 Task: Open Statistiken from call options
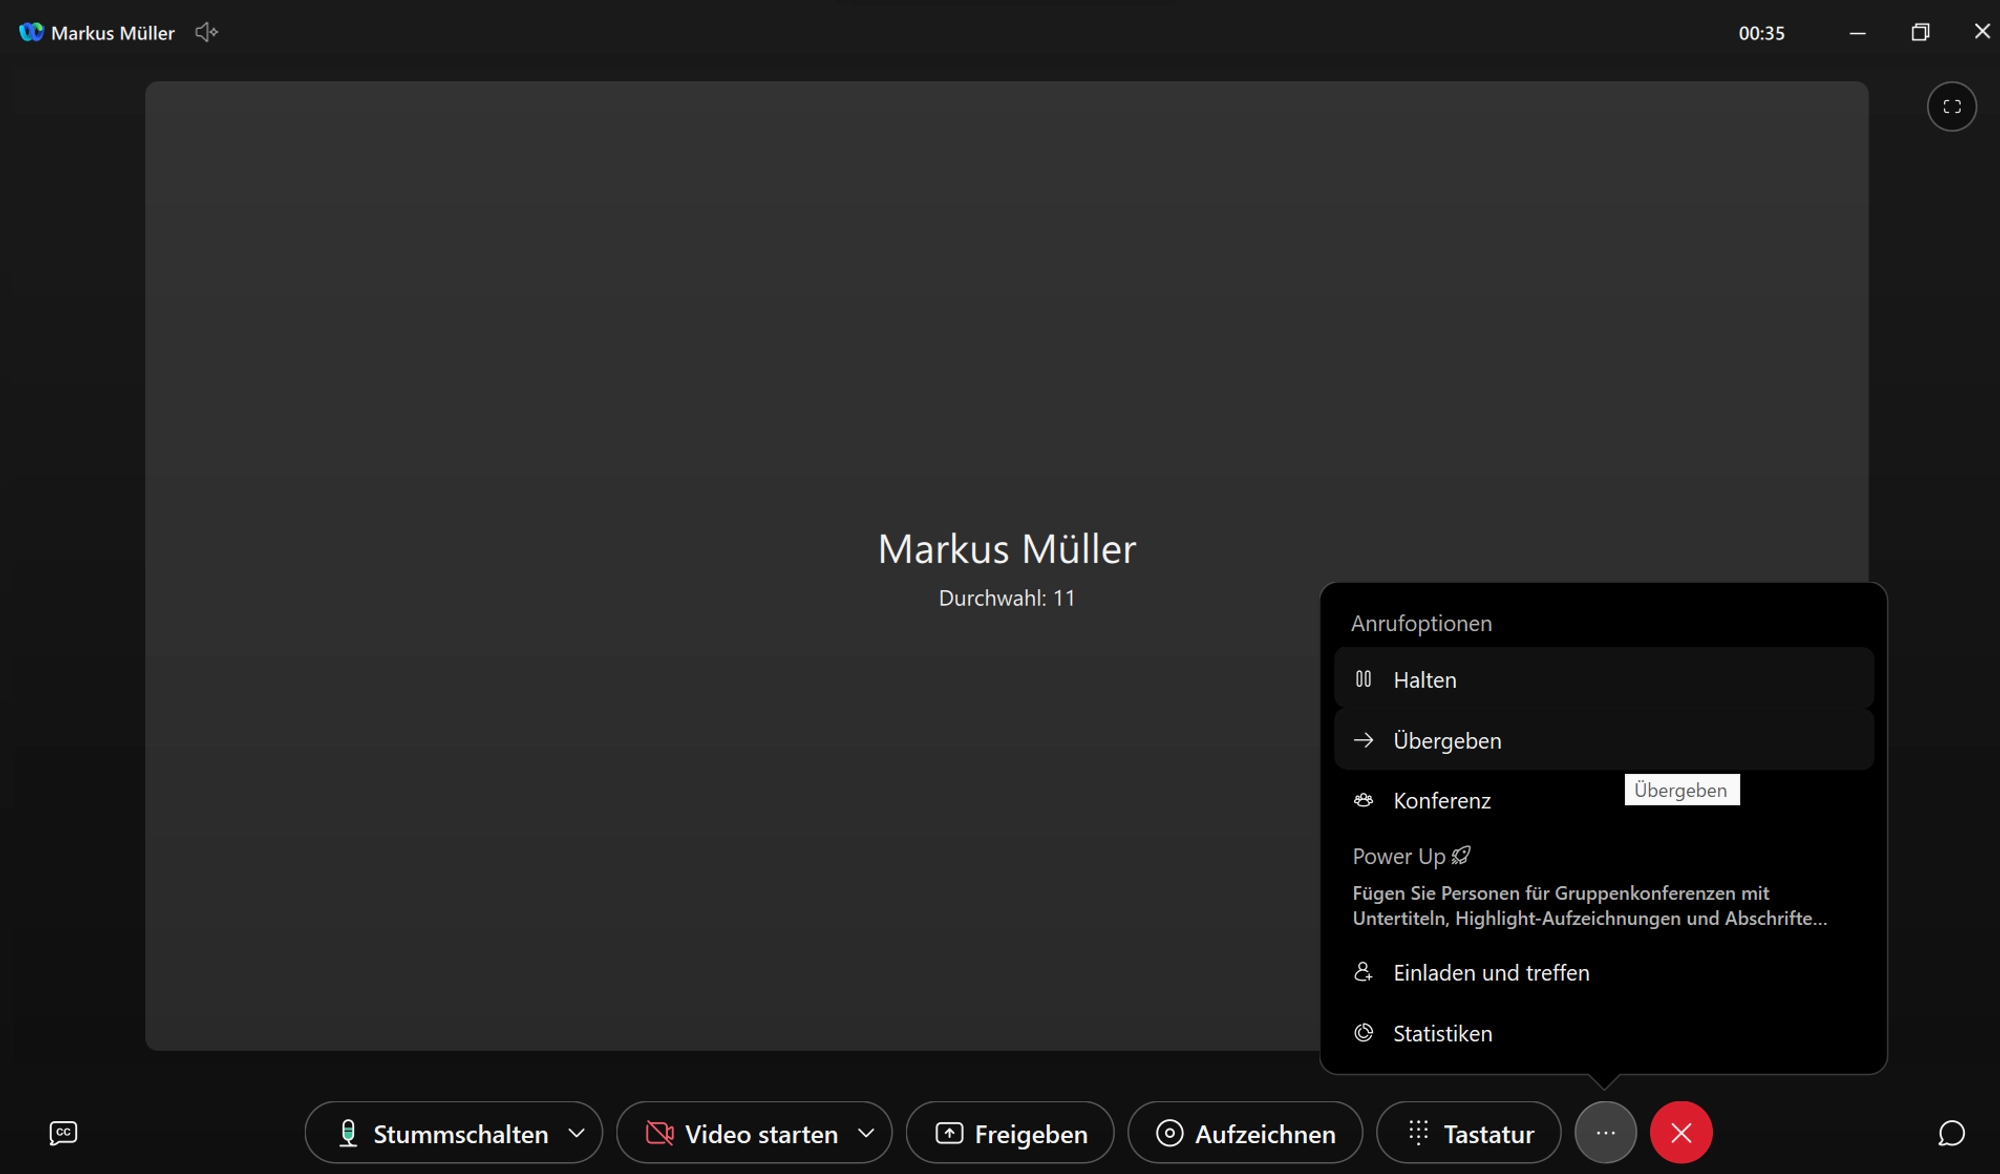1442,1033
